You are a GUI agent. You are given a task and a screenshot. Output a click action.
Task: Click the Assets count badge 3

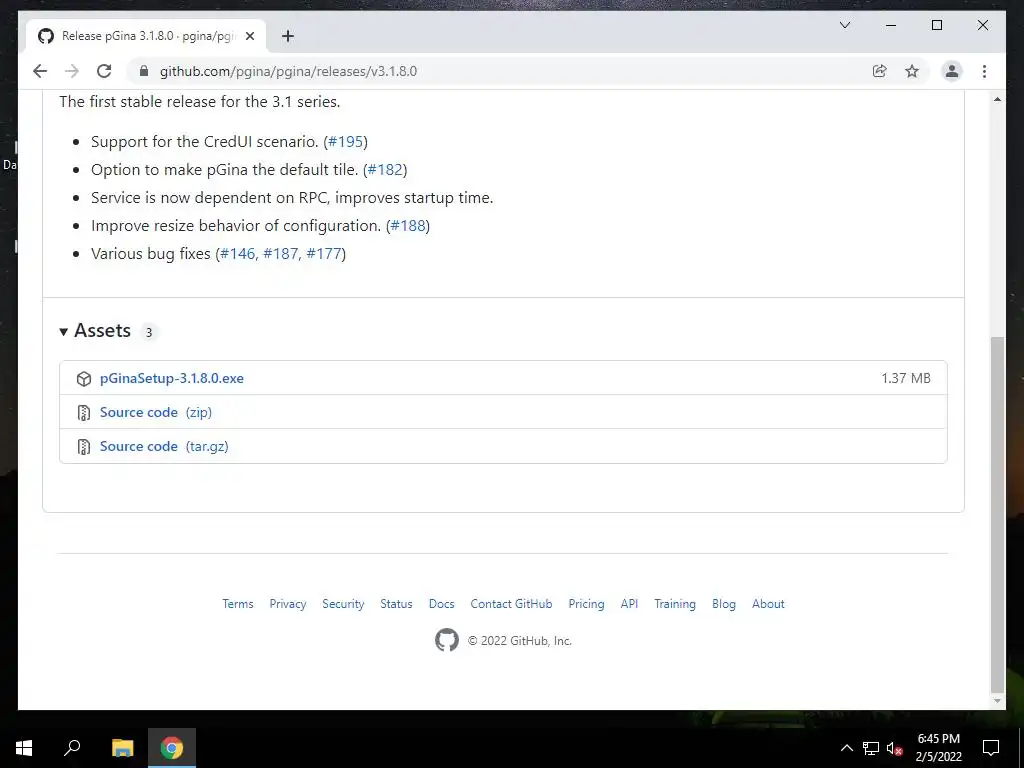coord(149,332)
